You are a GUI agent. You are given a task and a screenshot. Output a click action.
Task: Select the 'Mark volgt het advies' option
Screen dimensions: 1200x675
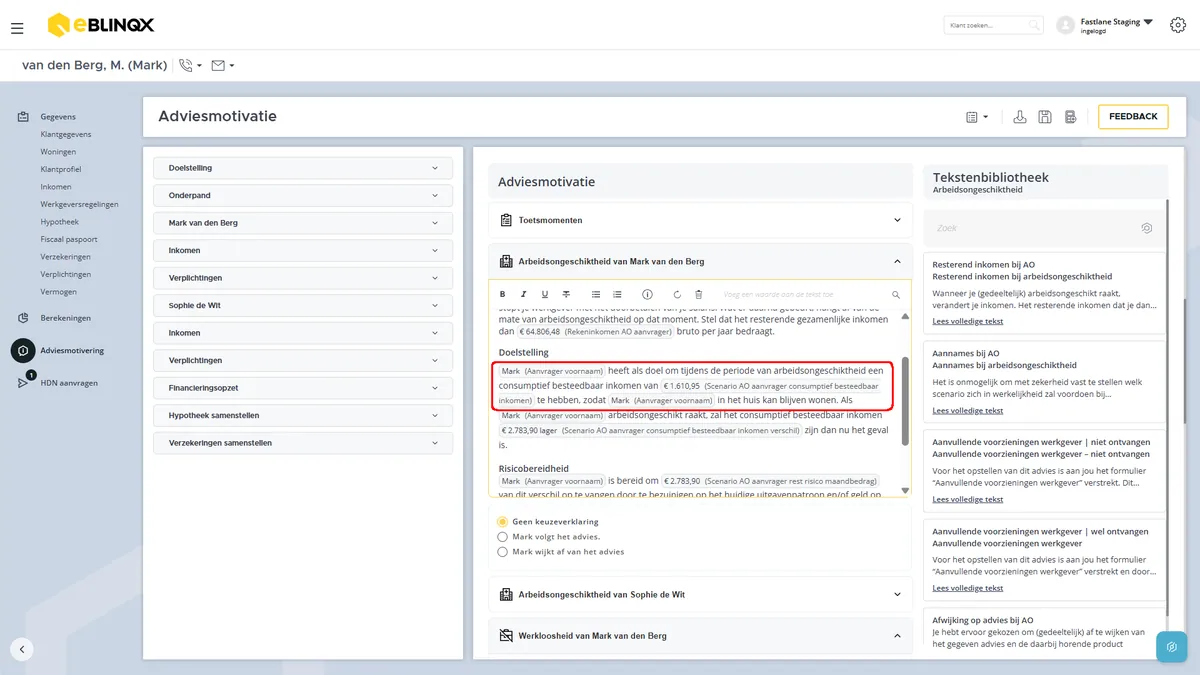[502, 537]
